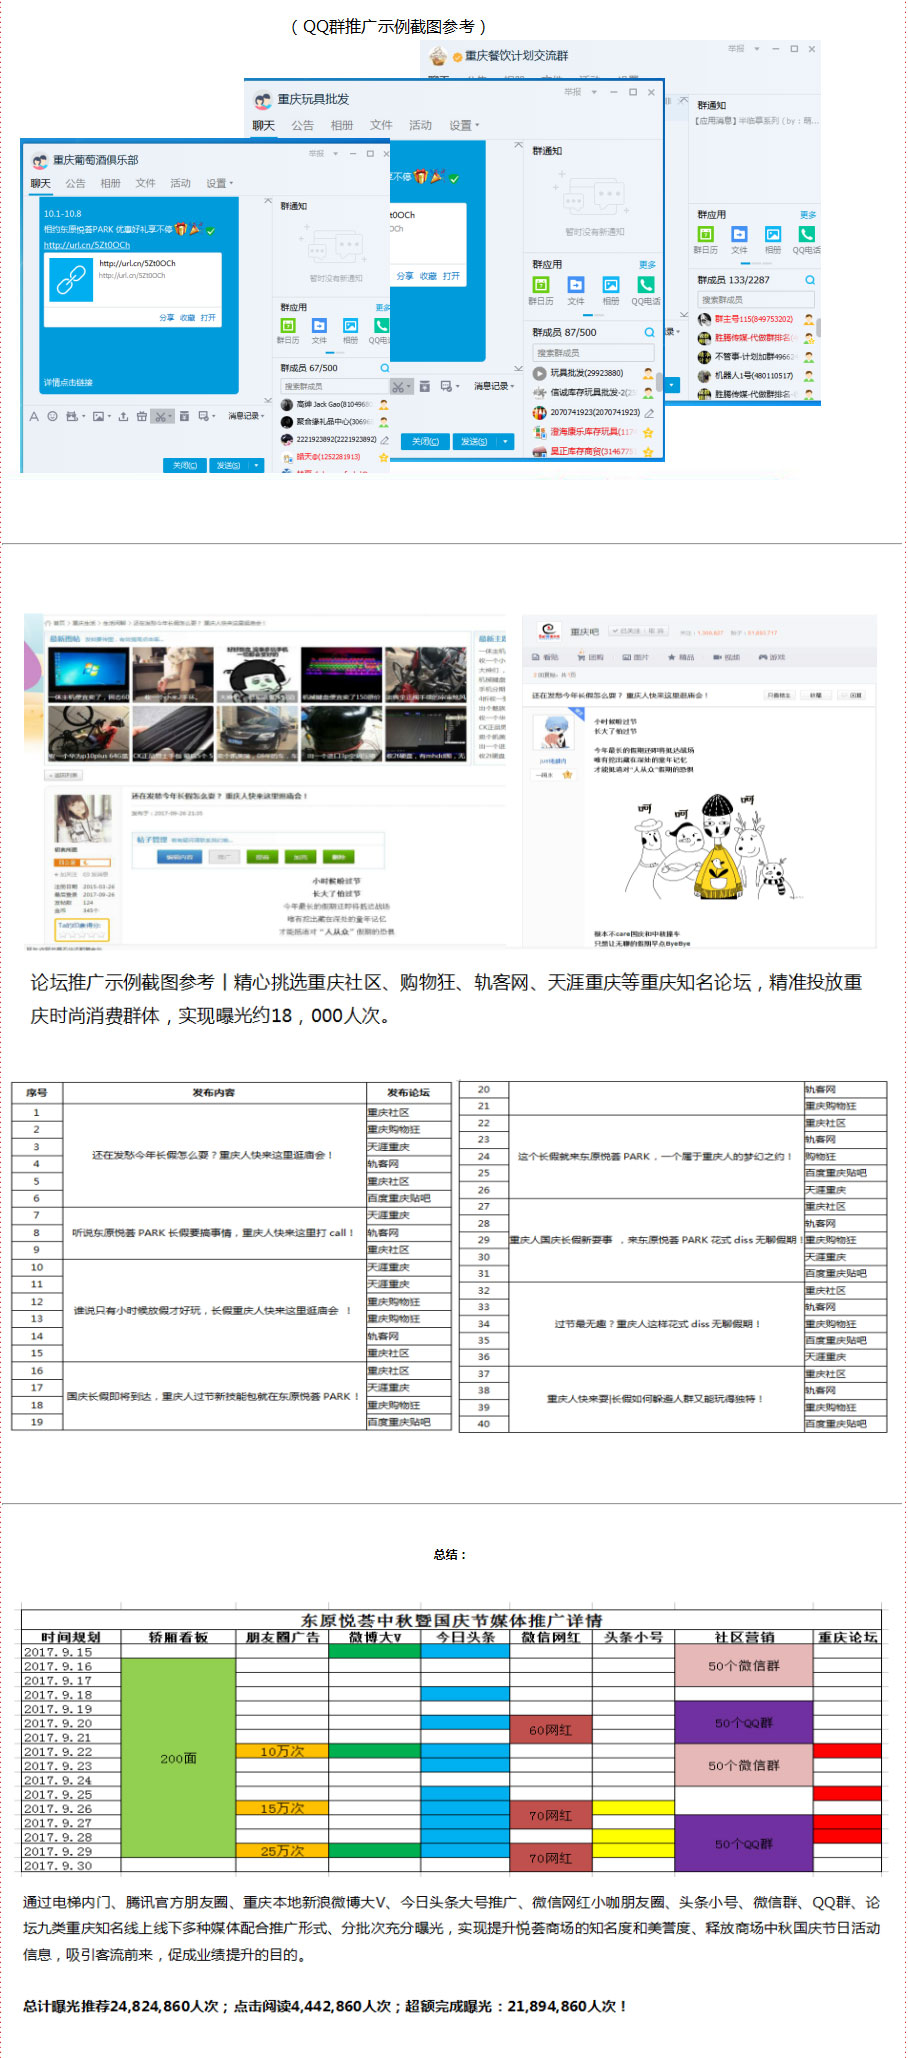Click member search magnifier in 重庆玩具批发 window

(649, 332)
